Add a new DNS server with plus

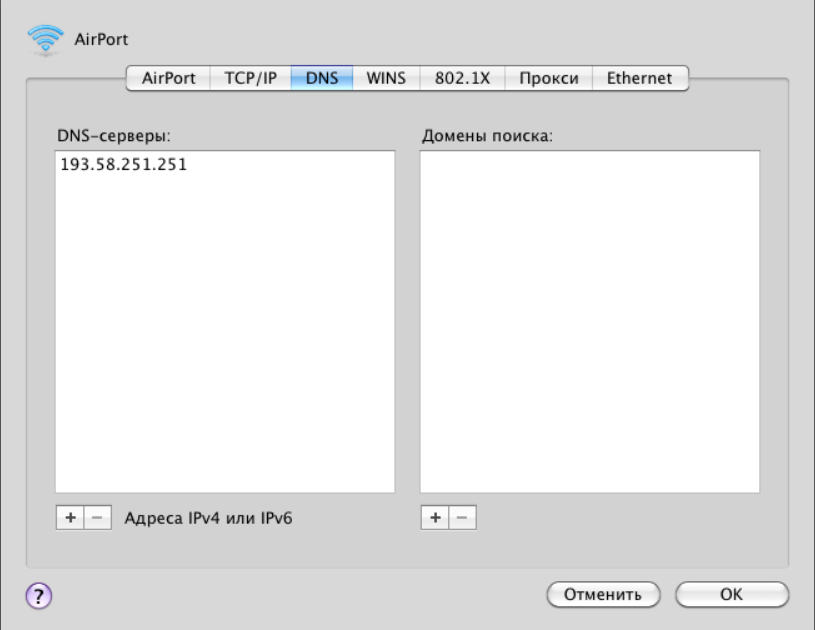(x=69, y=518)
